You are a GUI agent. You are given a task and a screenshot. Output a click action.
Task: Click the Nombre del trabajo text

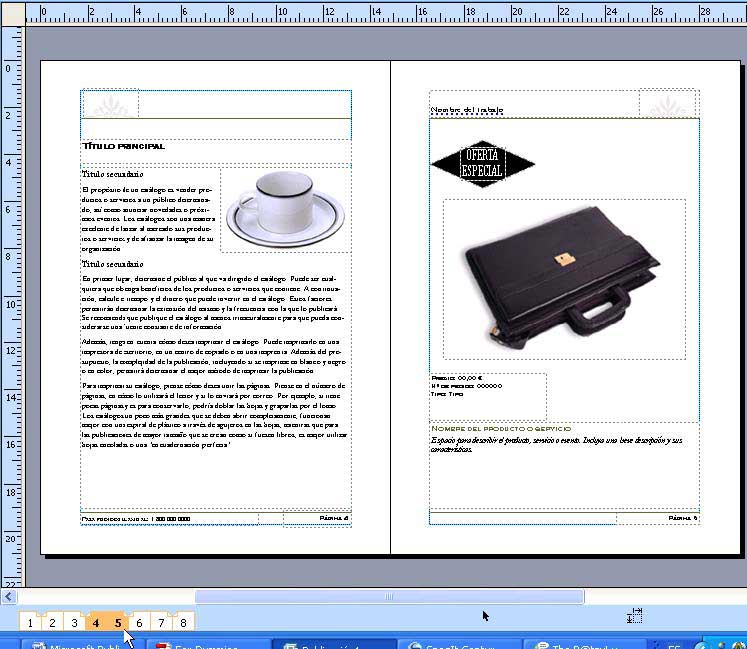467,110
